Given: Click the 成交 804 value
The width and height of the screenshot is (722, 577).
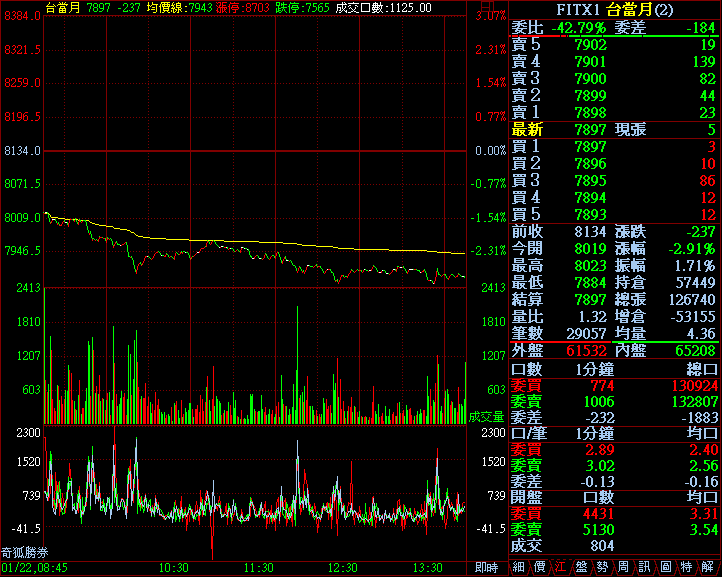Looking at the screenshot, I should [602, 546].
